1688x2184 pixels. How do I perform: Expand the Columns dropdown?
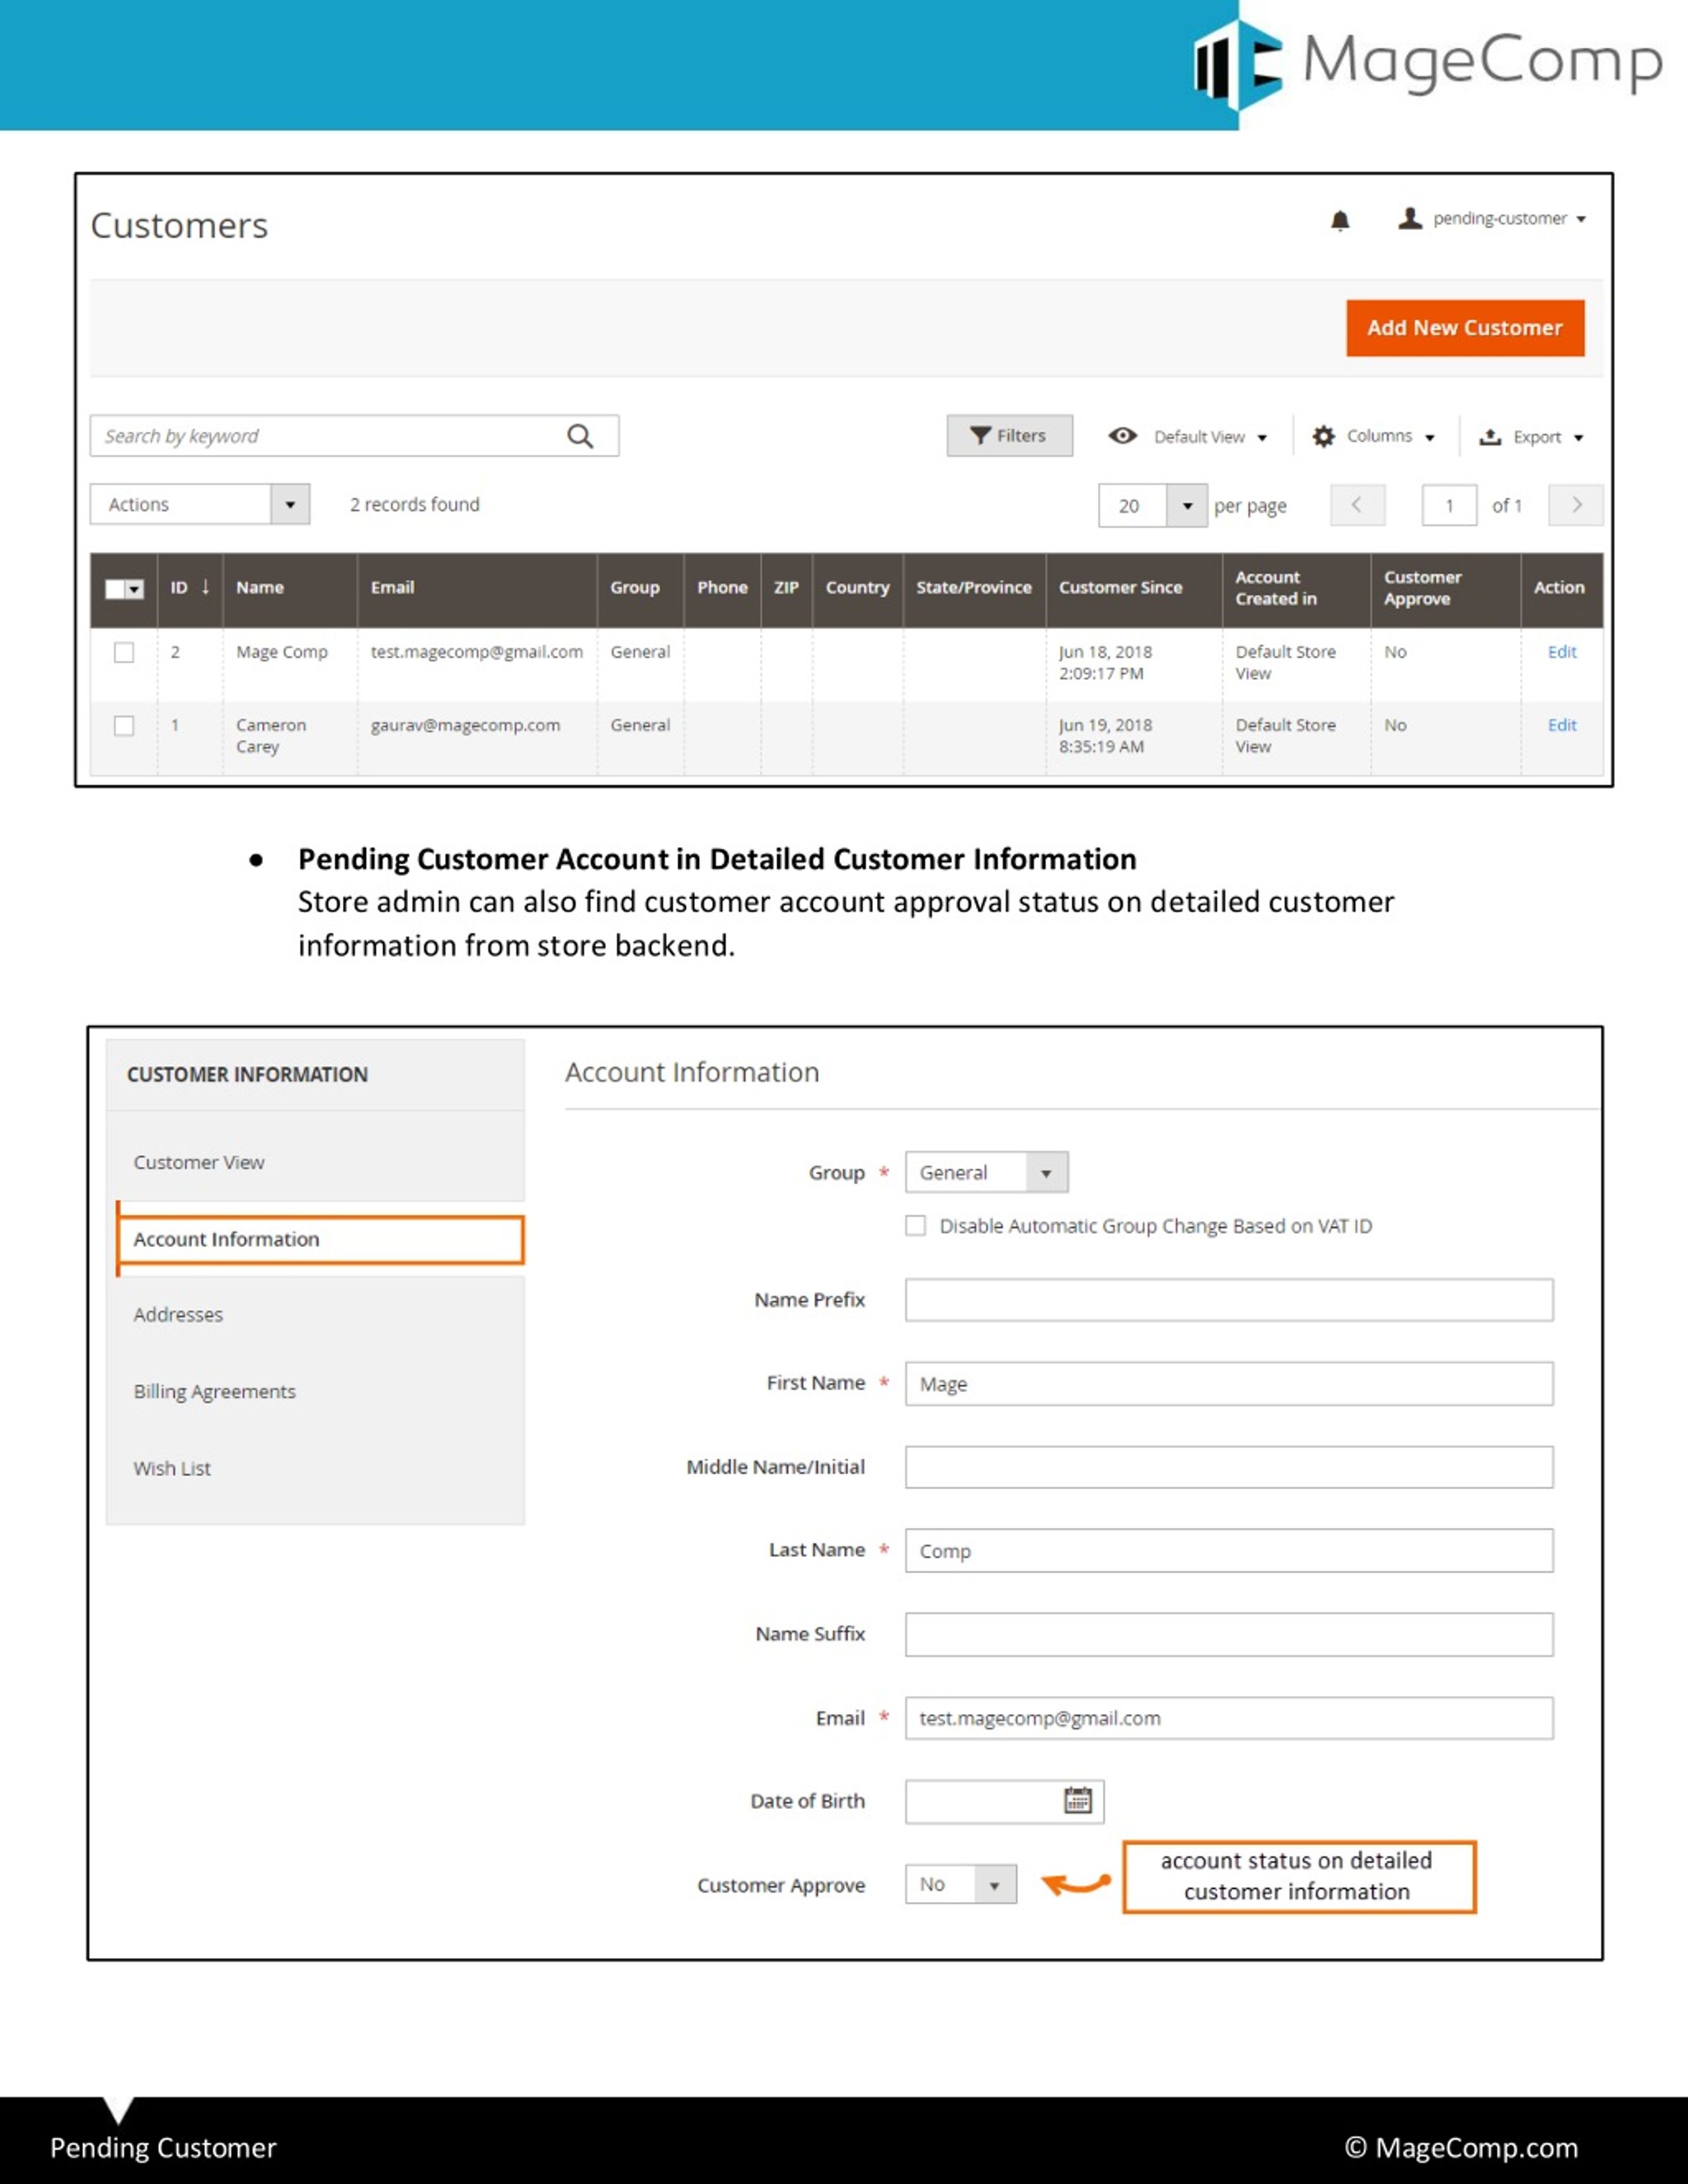click(1390, 436)
